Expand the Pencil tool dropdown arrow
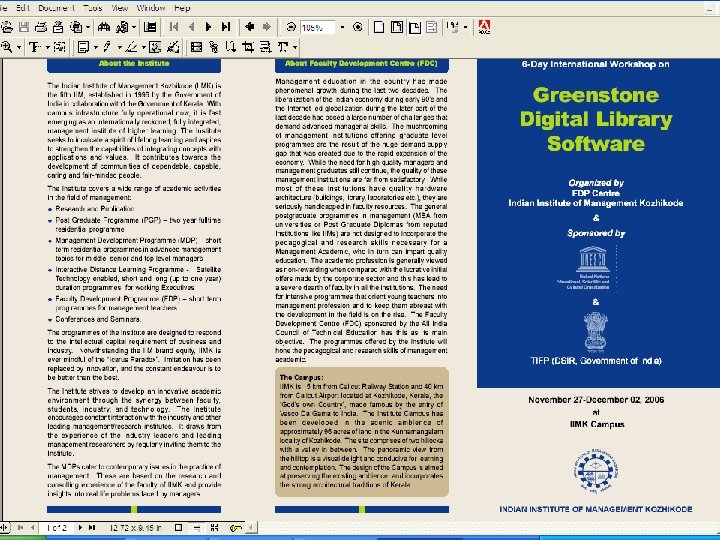 click(119, 47)
